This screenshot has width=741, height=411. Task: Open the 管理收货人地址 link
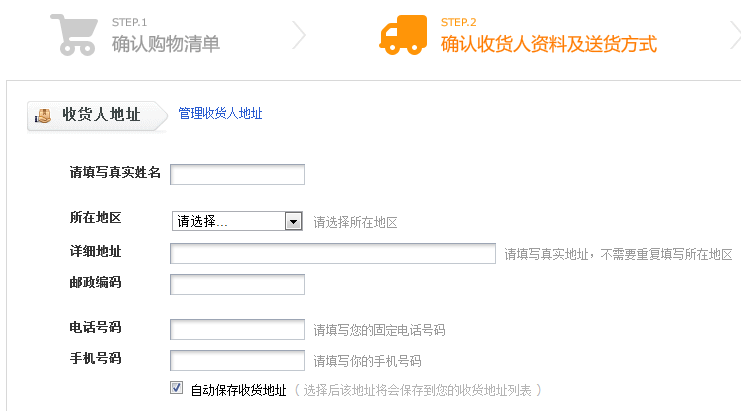pos(220,114)
